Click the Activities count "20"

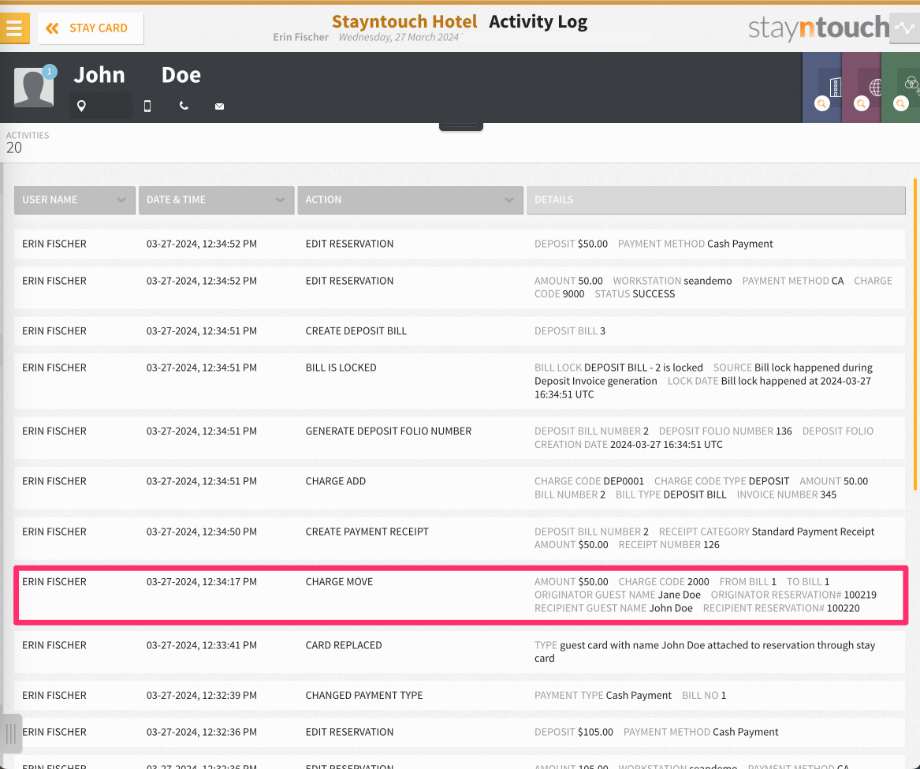(14, 148)
